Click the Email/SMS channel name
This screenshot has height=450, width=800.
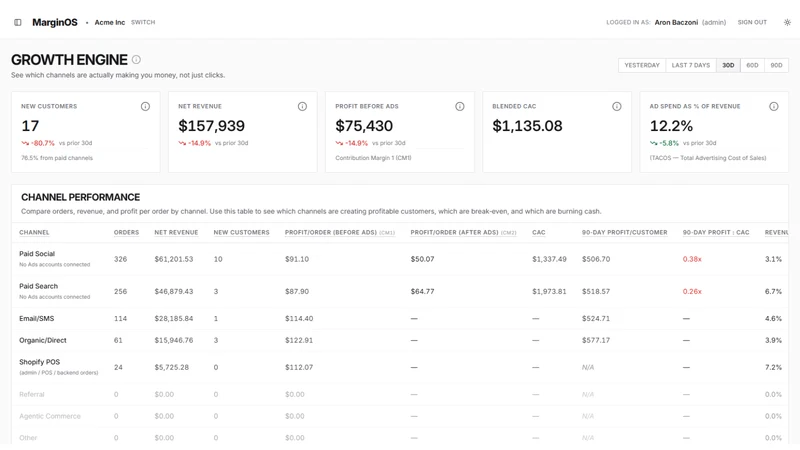click(x=36, y=318)
